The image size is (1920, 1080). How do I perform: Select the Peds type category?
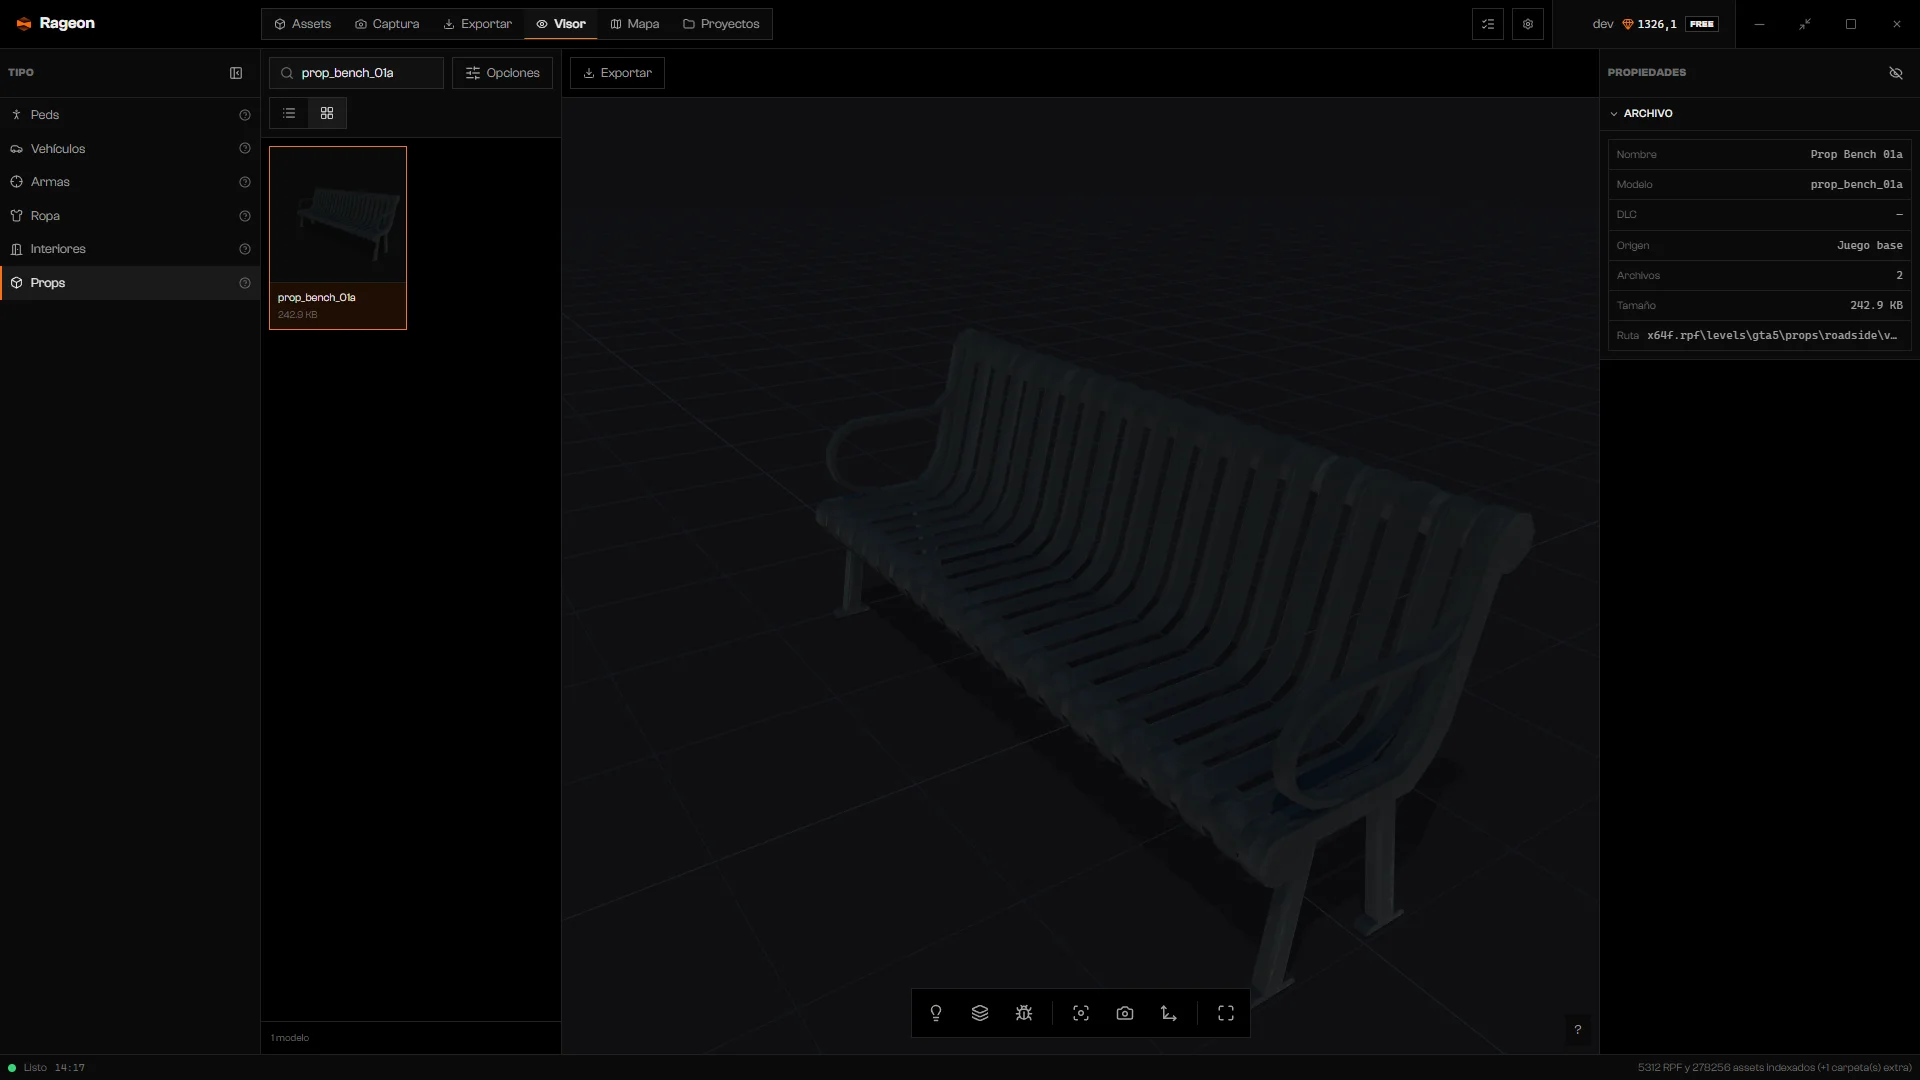[130, 115]
